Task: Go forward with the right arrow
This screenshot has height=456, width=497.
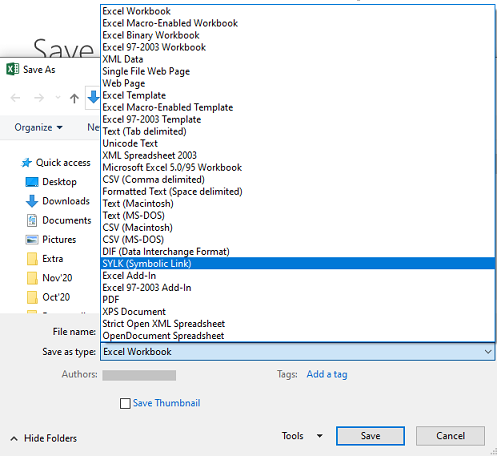Action: tap(39, 98)
